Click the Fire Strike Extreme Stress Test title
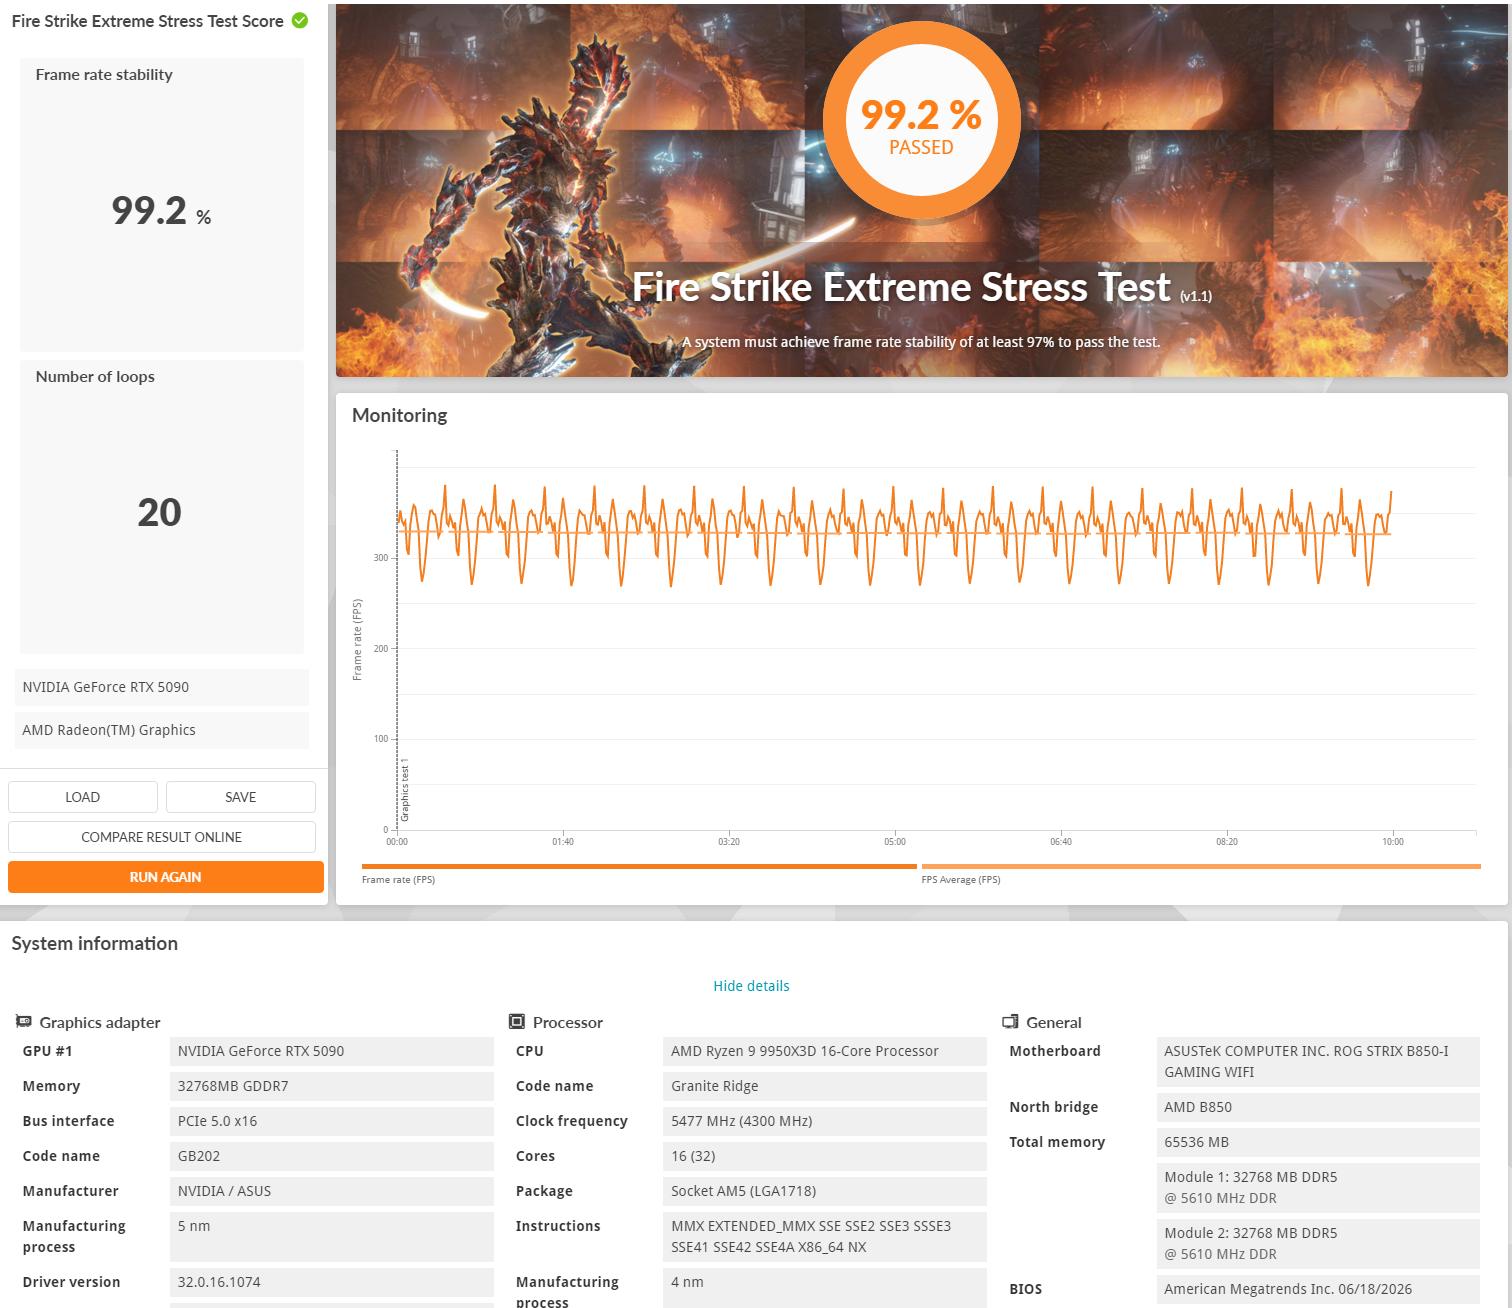 [901, 287]
